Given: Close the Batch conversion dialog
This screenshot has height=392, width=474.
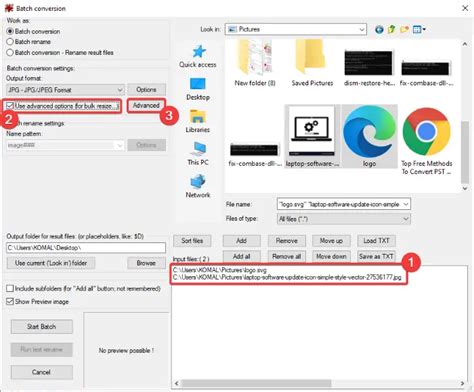Looking at the screenshot, I should 465,8.
